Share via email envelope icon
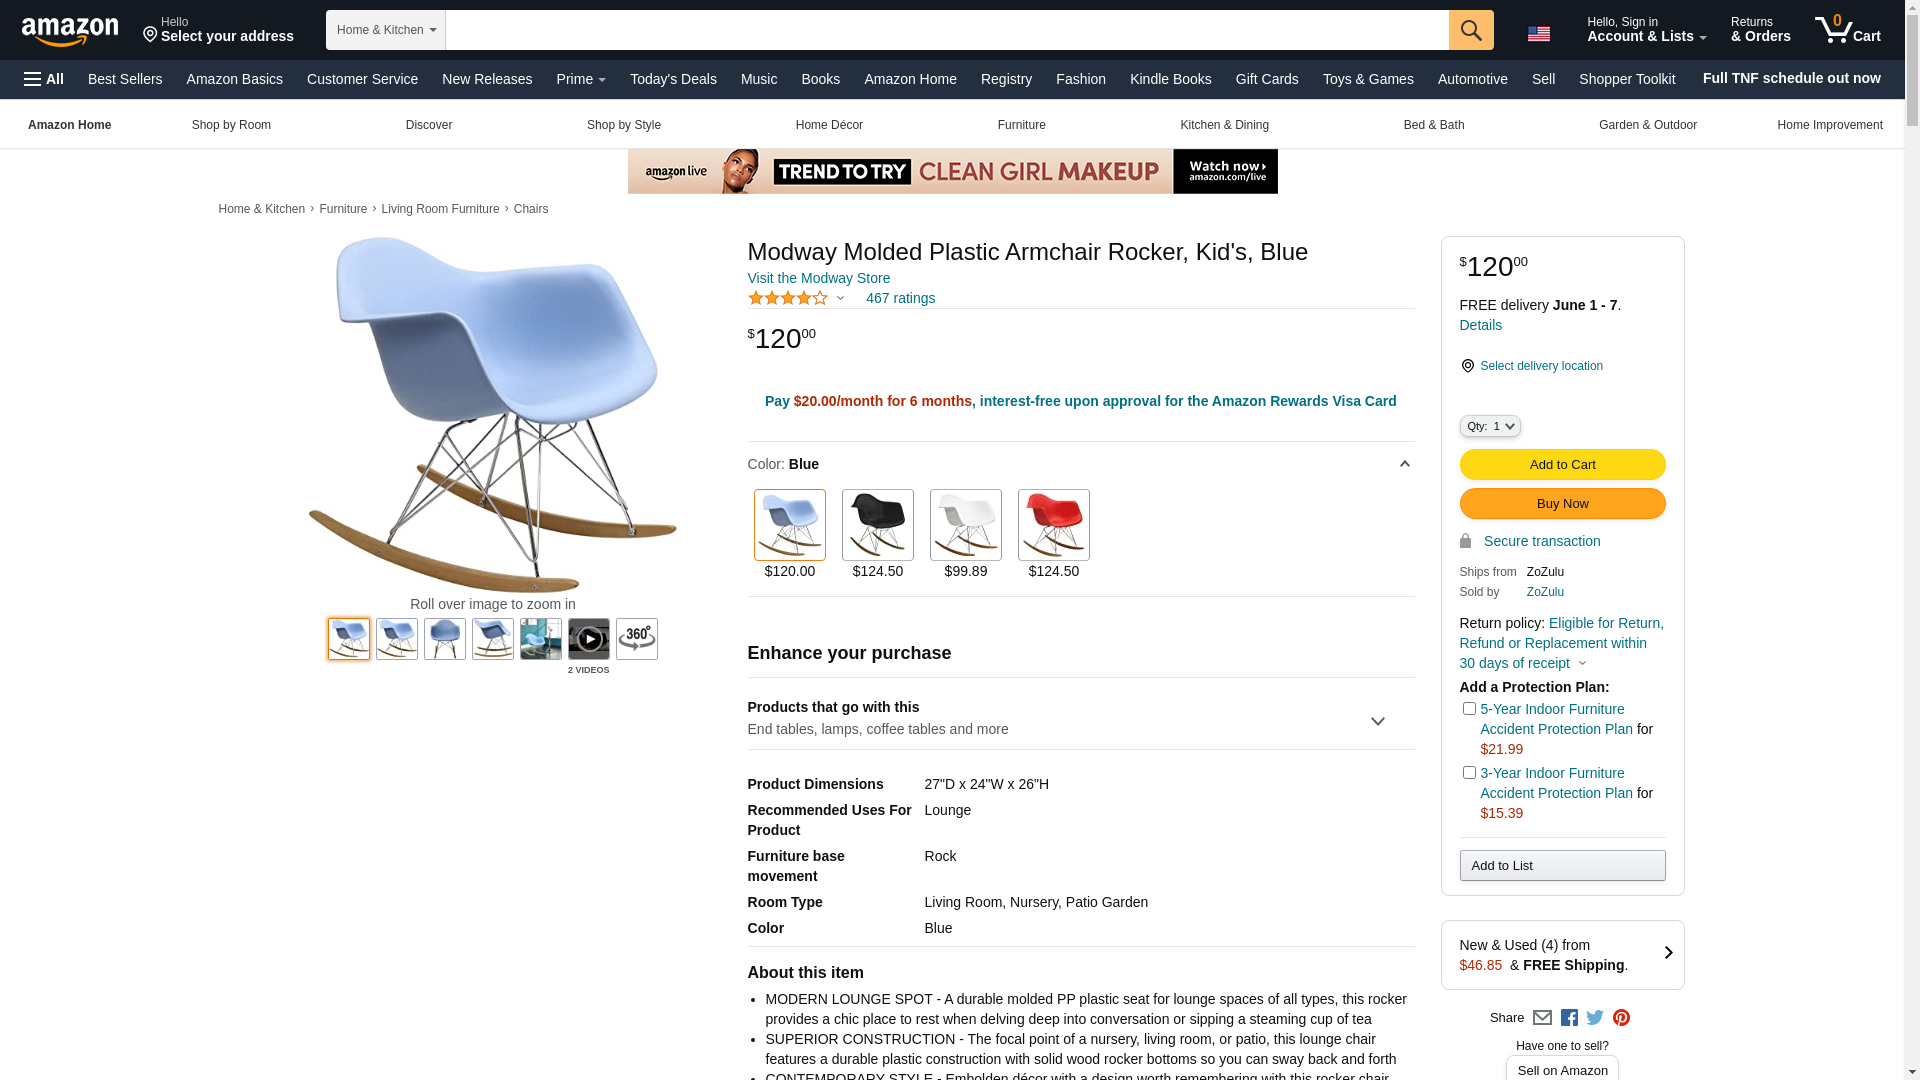The image size is (1920, 1080). pos(1542,1018)
